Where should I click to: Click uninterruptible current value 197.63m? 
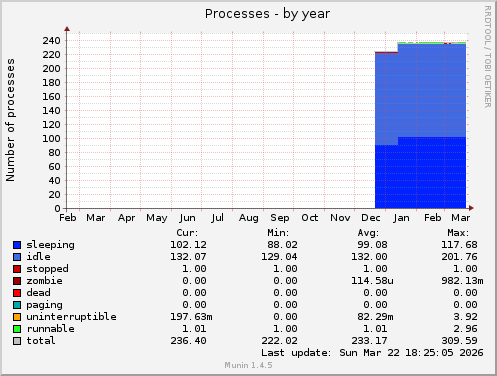coord(191,317)
